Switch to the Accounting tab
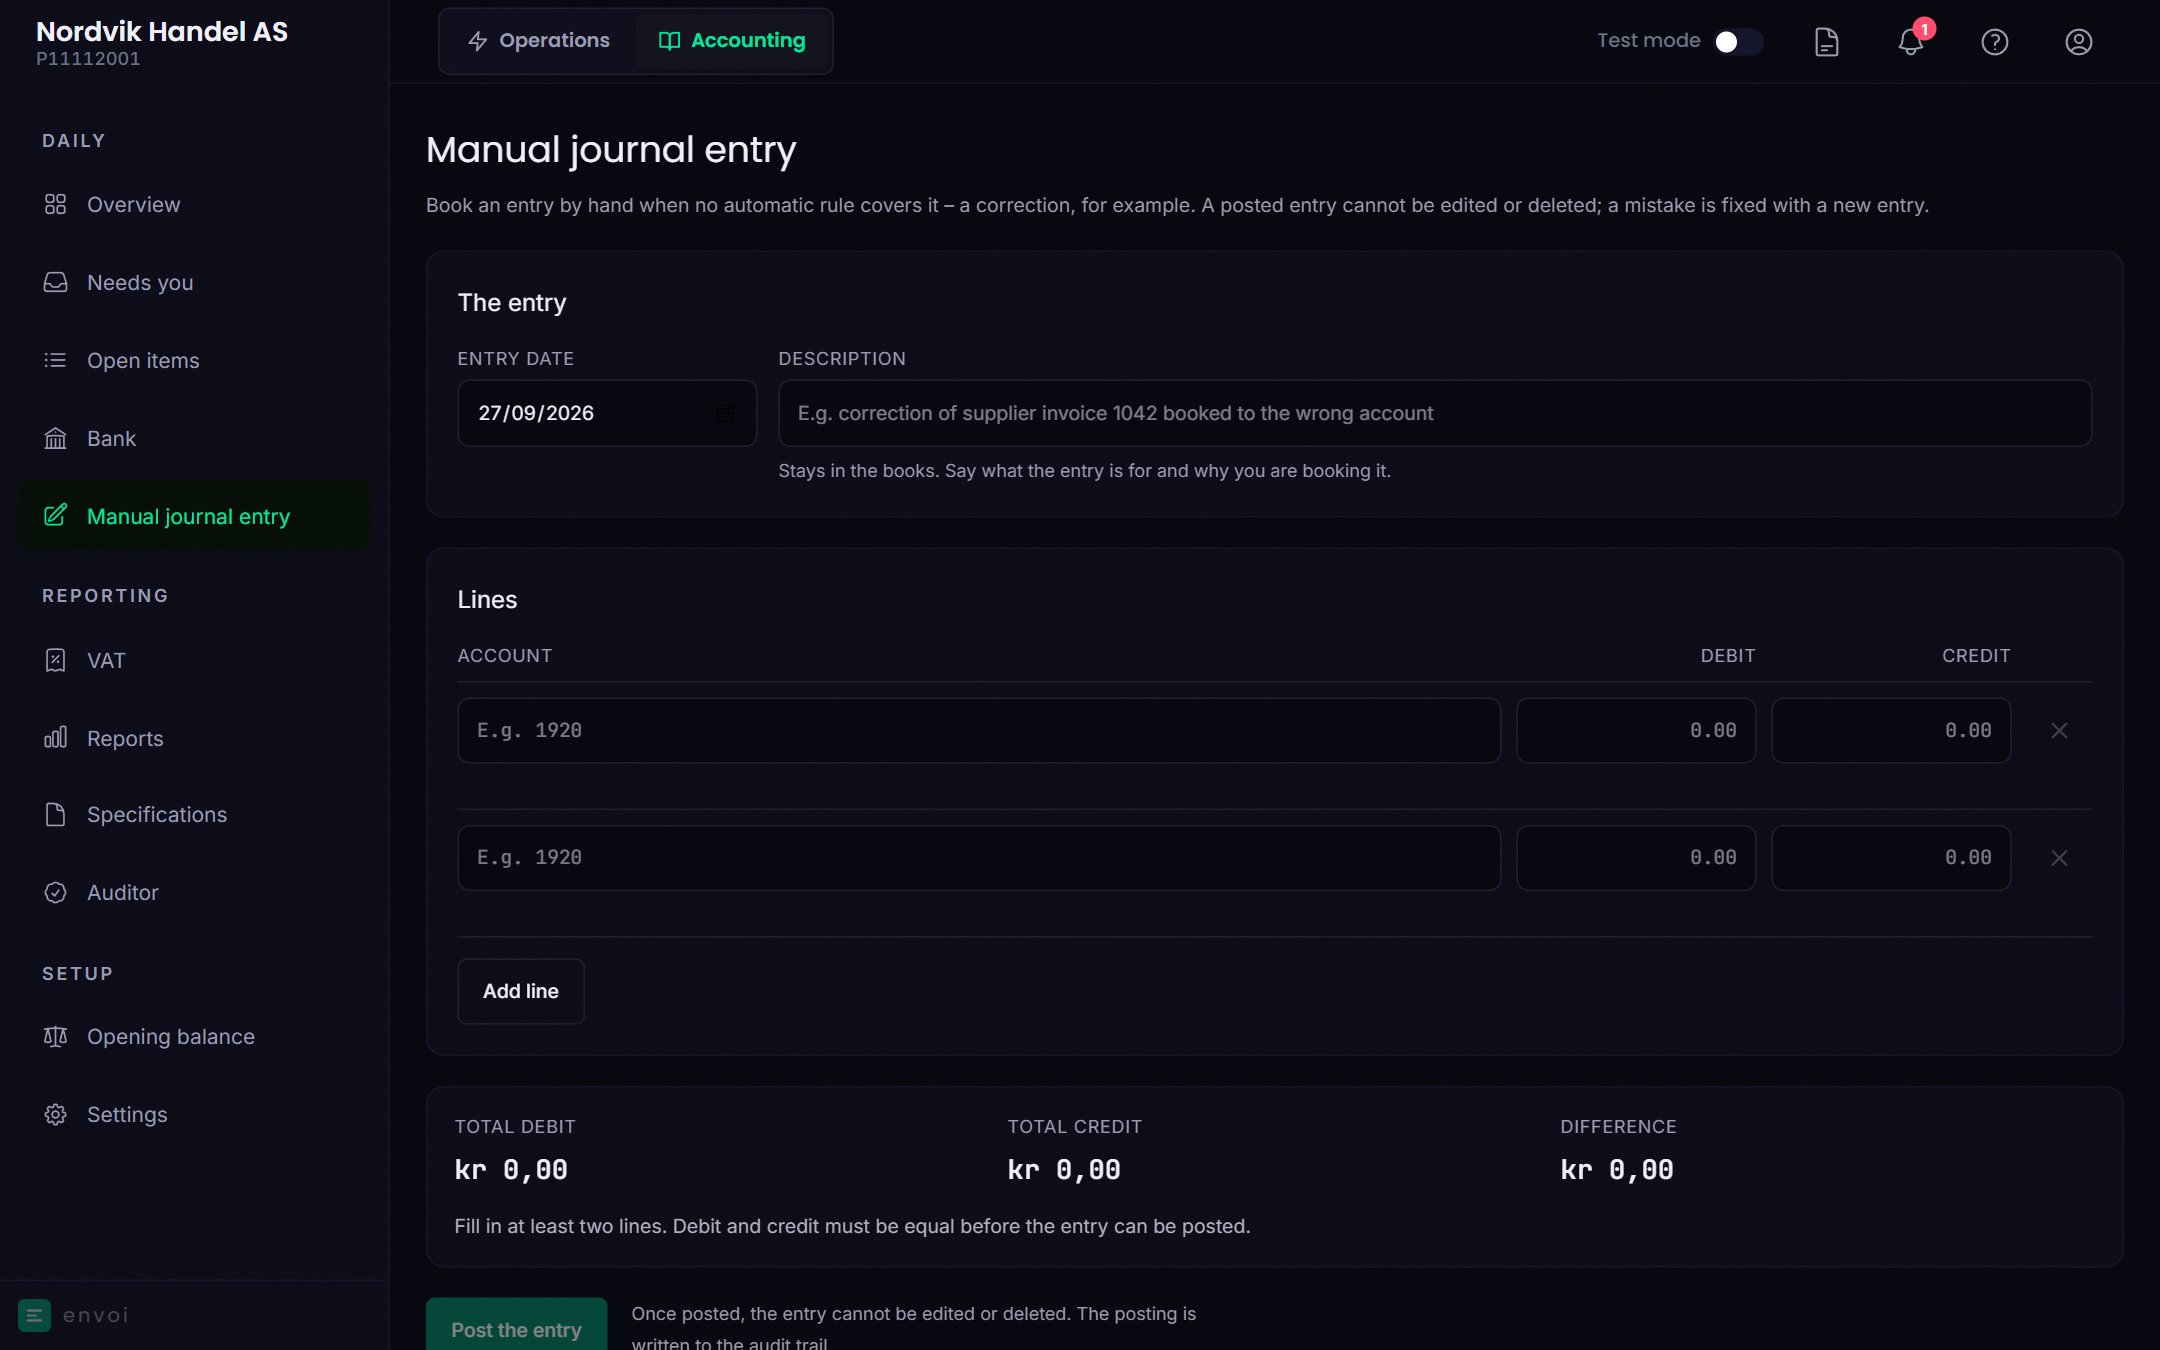The image size is (2160, 1350). (732, 41)
